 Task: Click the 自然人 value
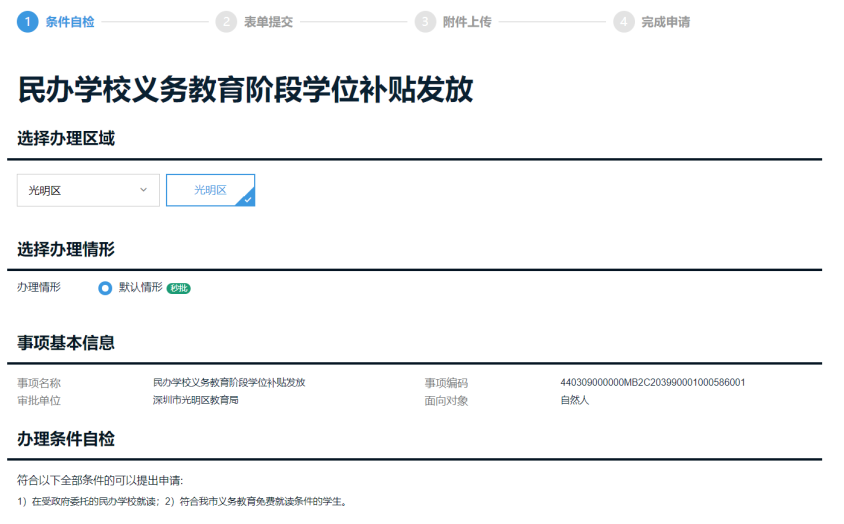575,400
